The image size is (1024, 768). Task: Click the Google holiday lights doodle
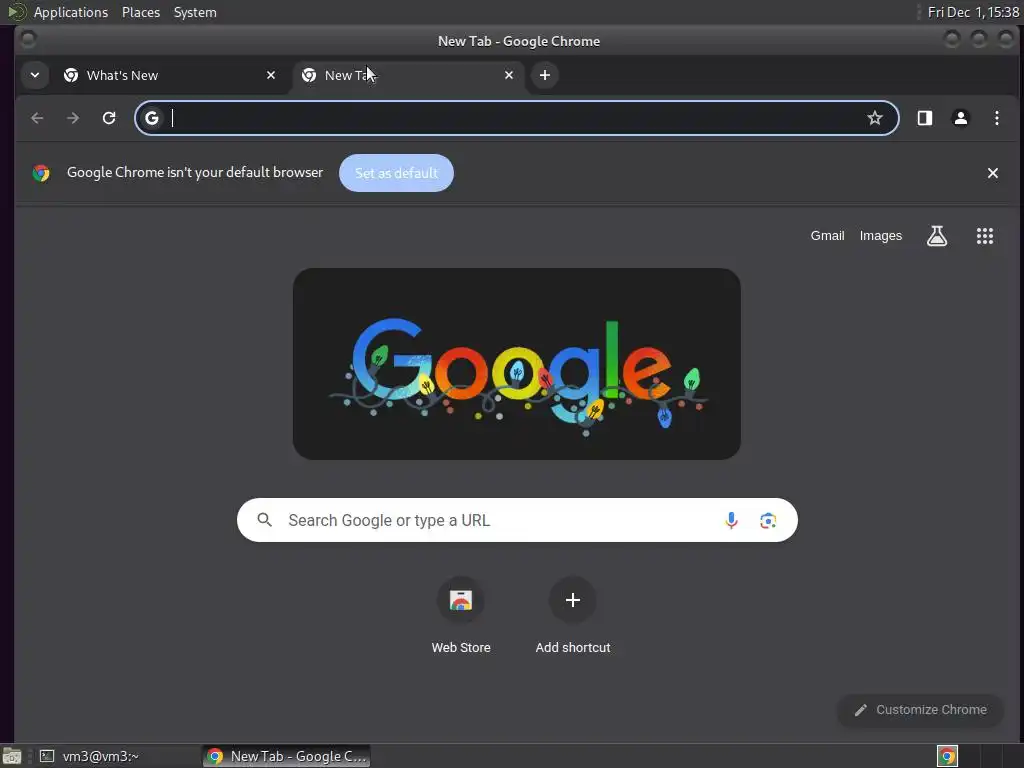[x=517, y=364]
